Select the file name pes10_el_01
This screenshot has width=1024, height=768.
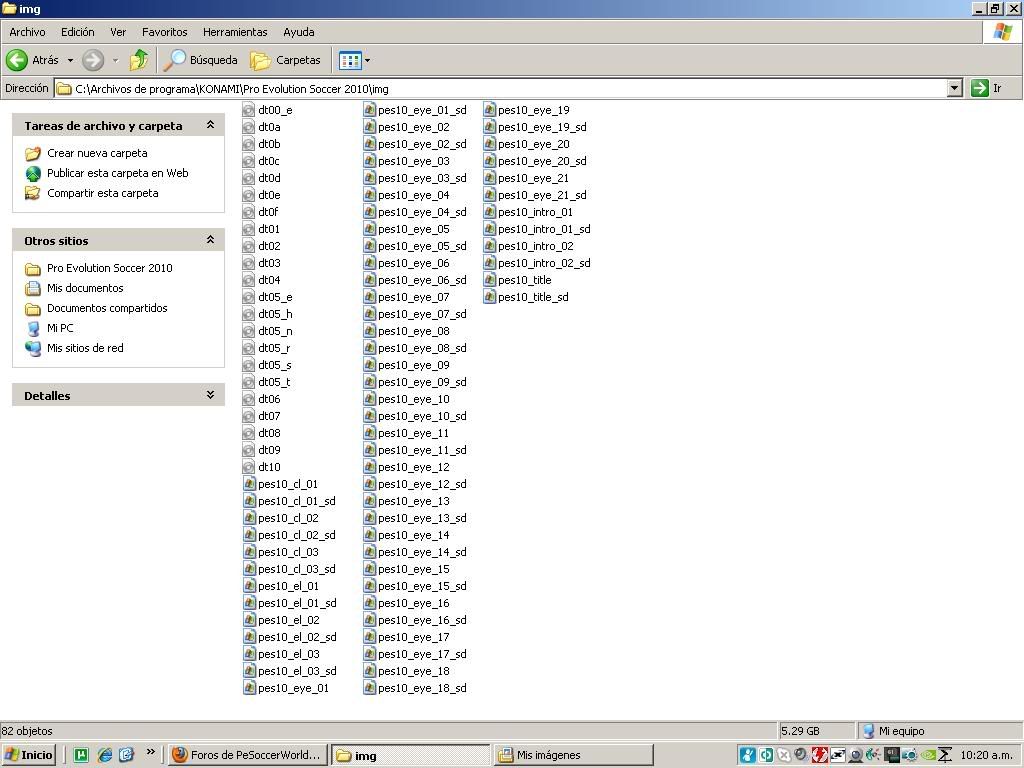[x=289, y=586]
